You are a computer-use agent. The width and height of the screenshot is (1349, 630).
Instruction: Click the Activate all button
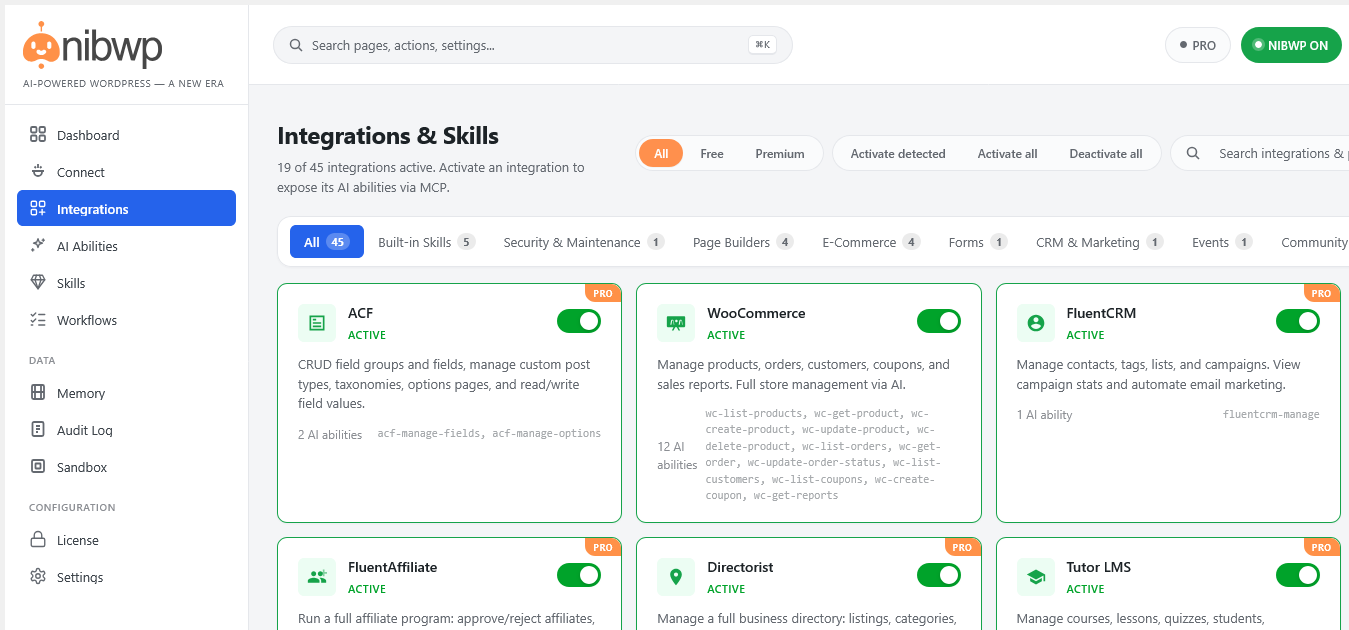click(1007, 153)
